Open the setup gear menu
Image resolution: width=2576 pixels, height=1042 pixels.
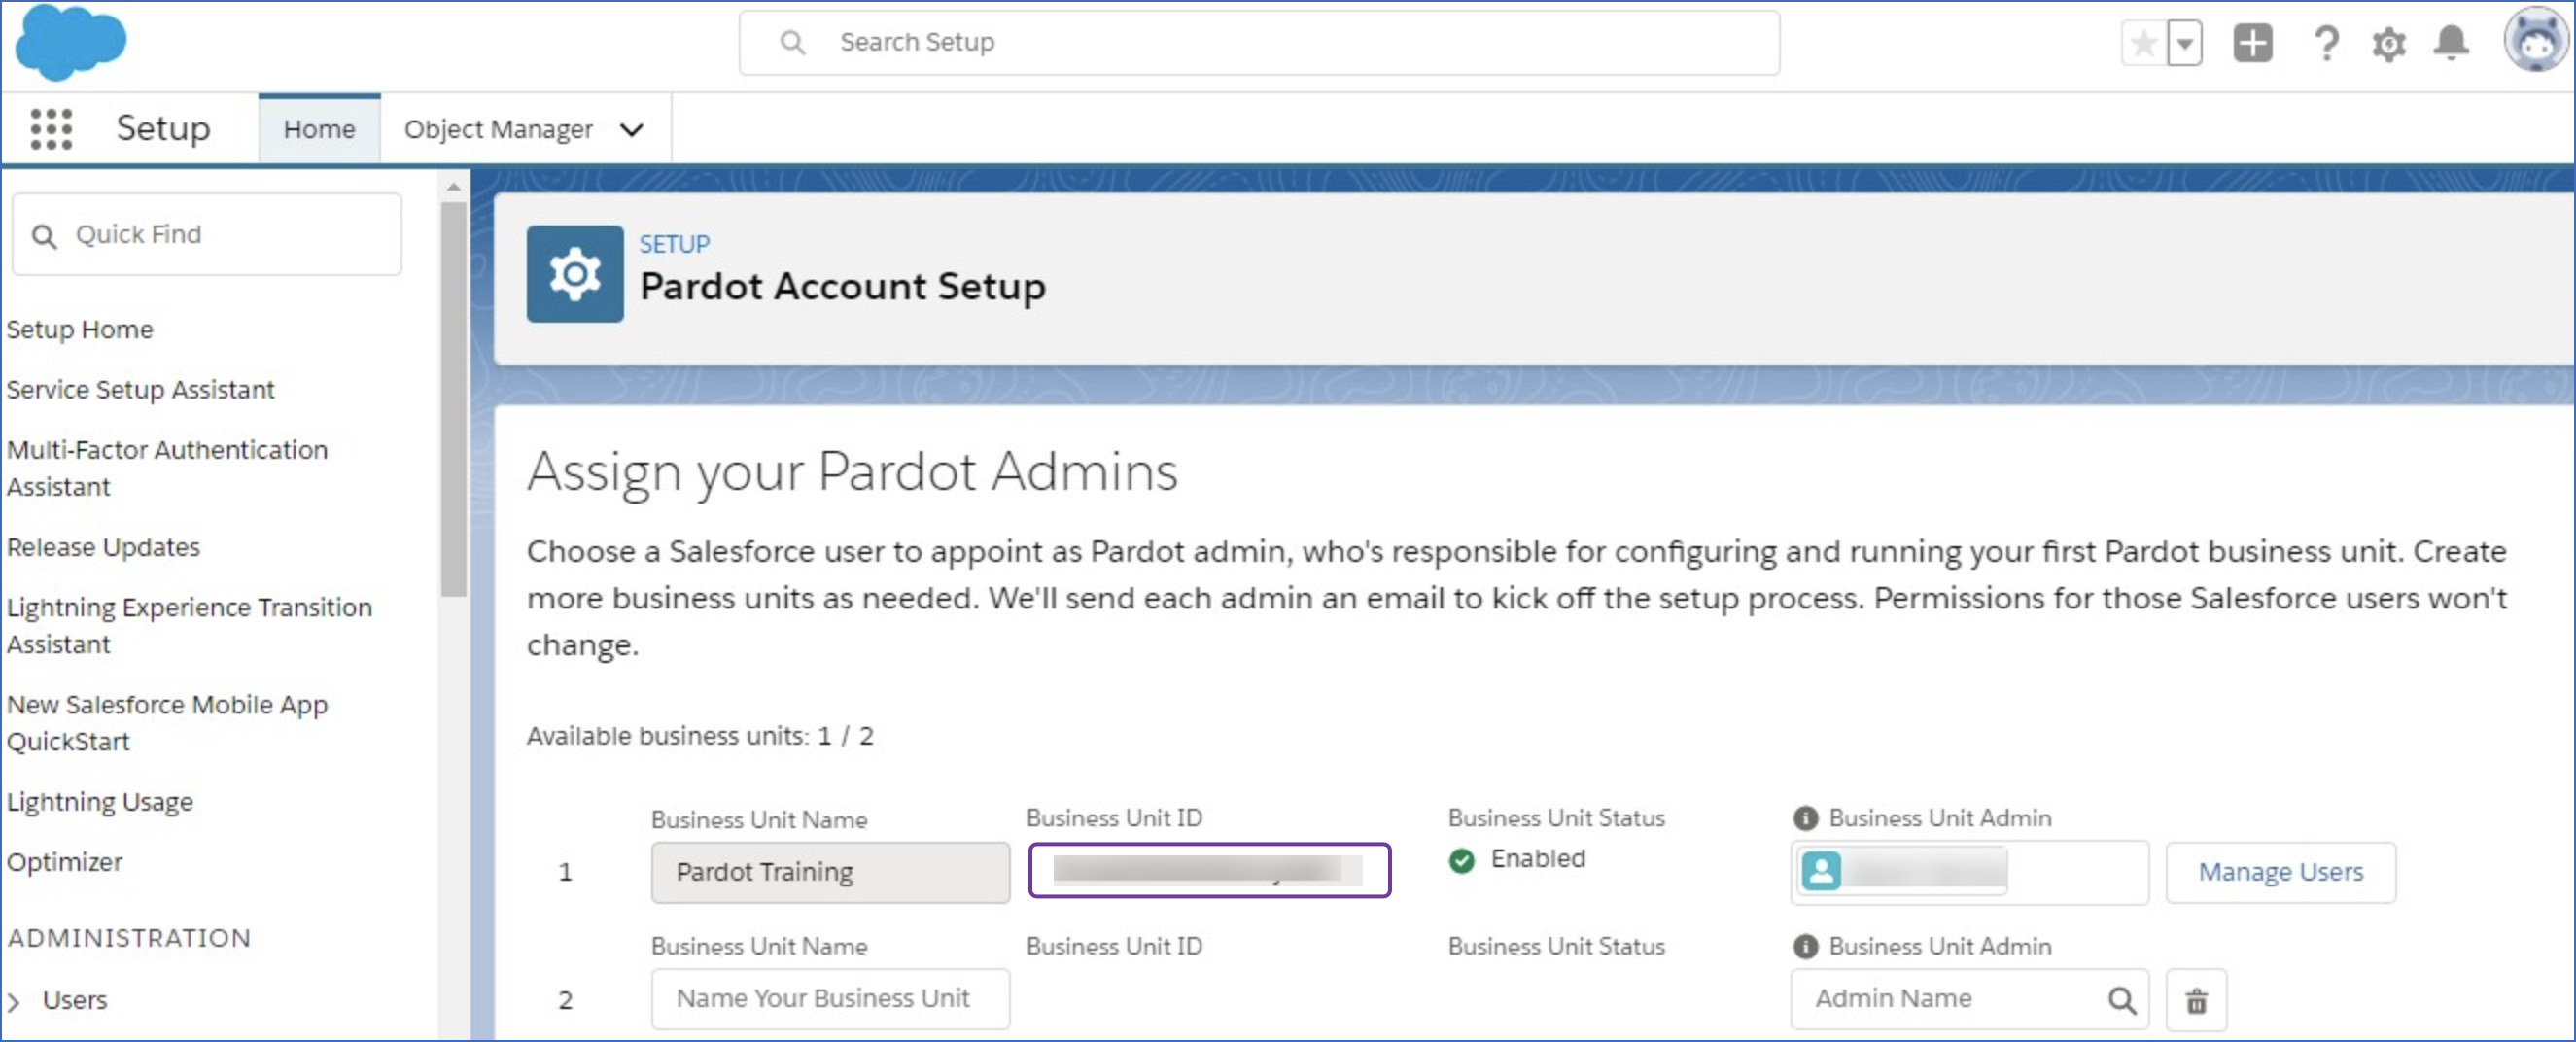(x=2389, y=44)
